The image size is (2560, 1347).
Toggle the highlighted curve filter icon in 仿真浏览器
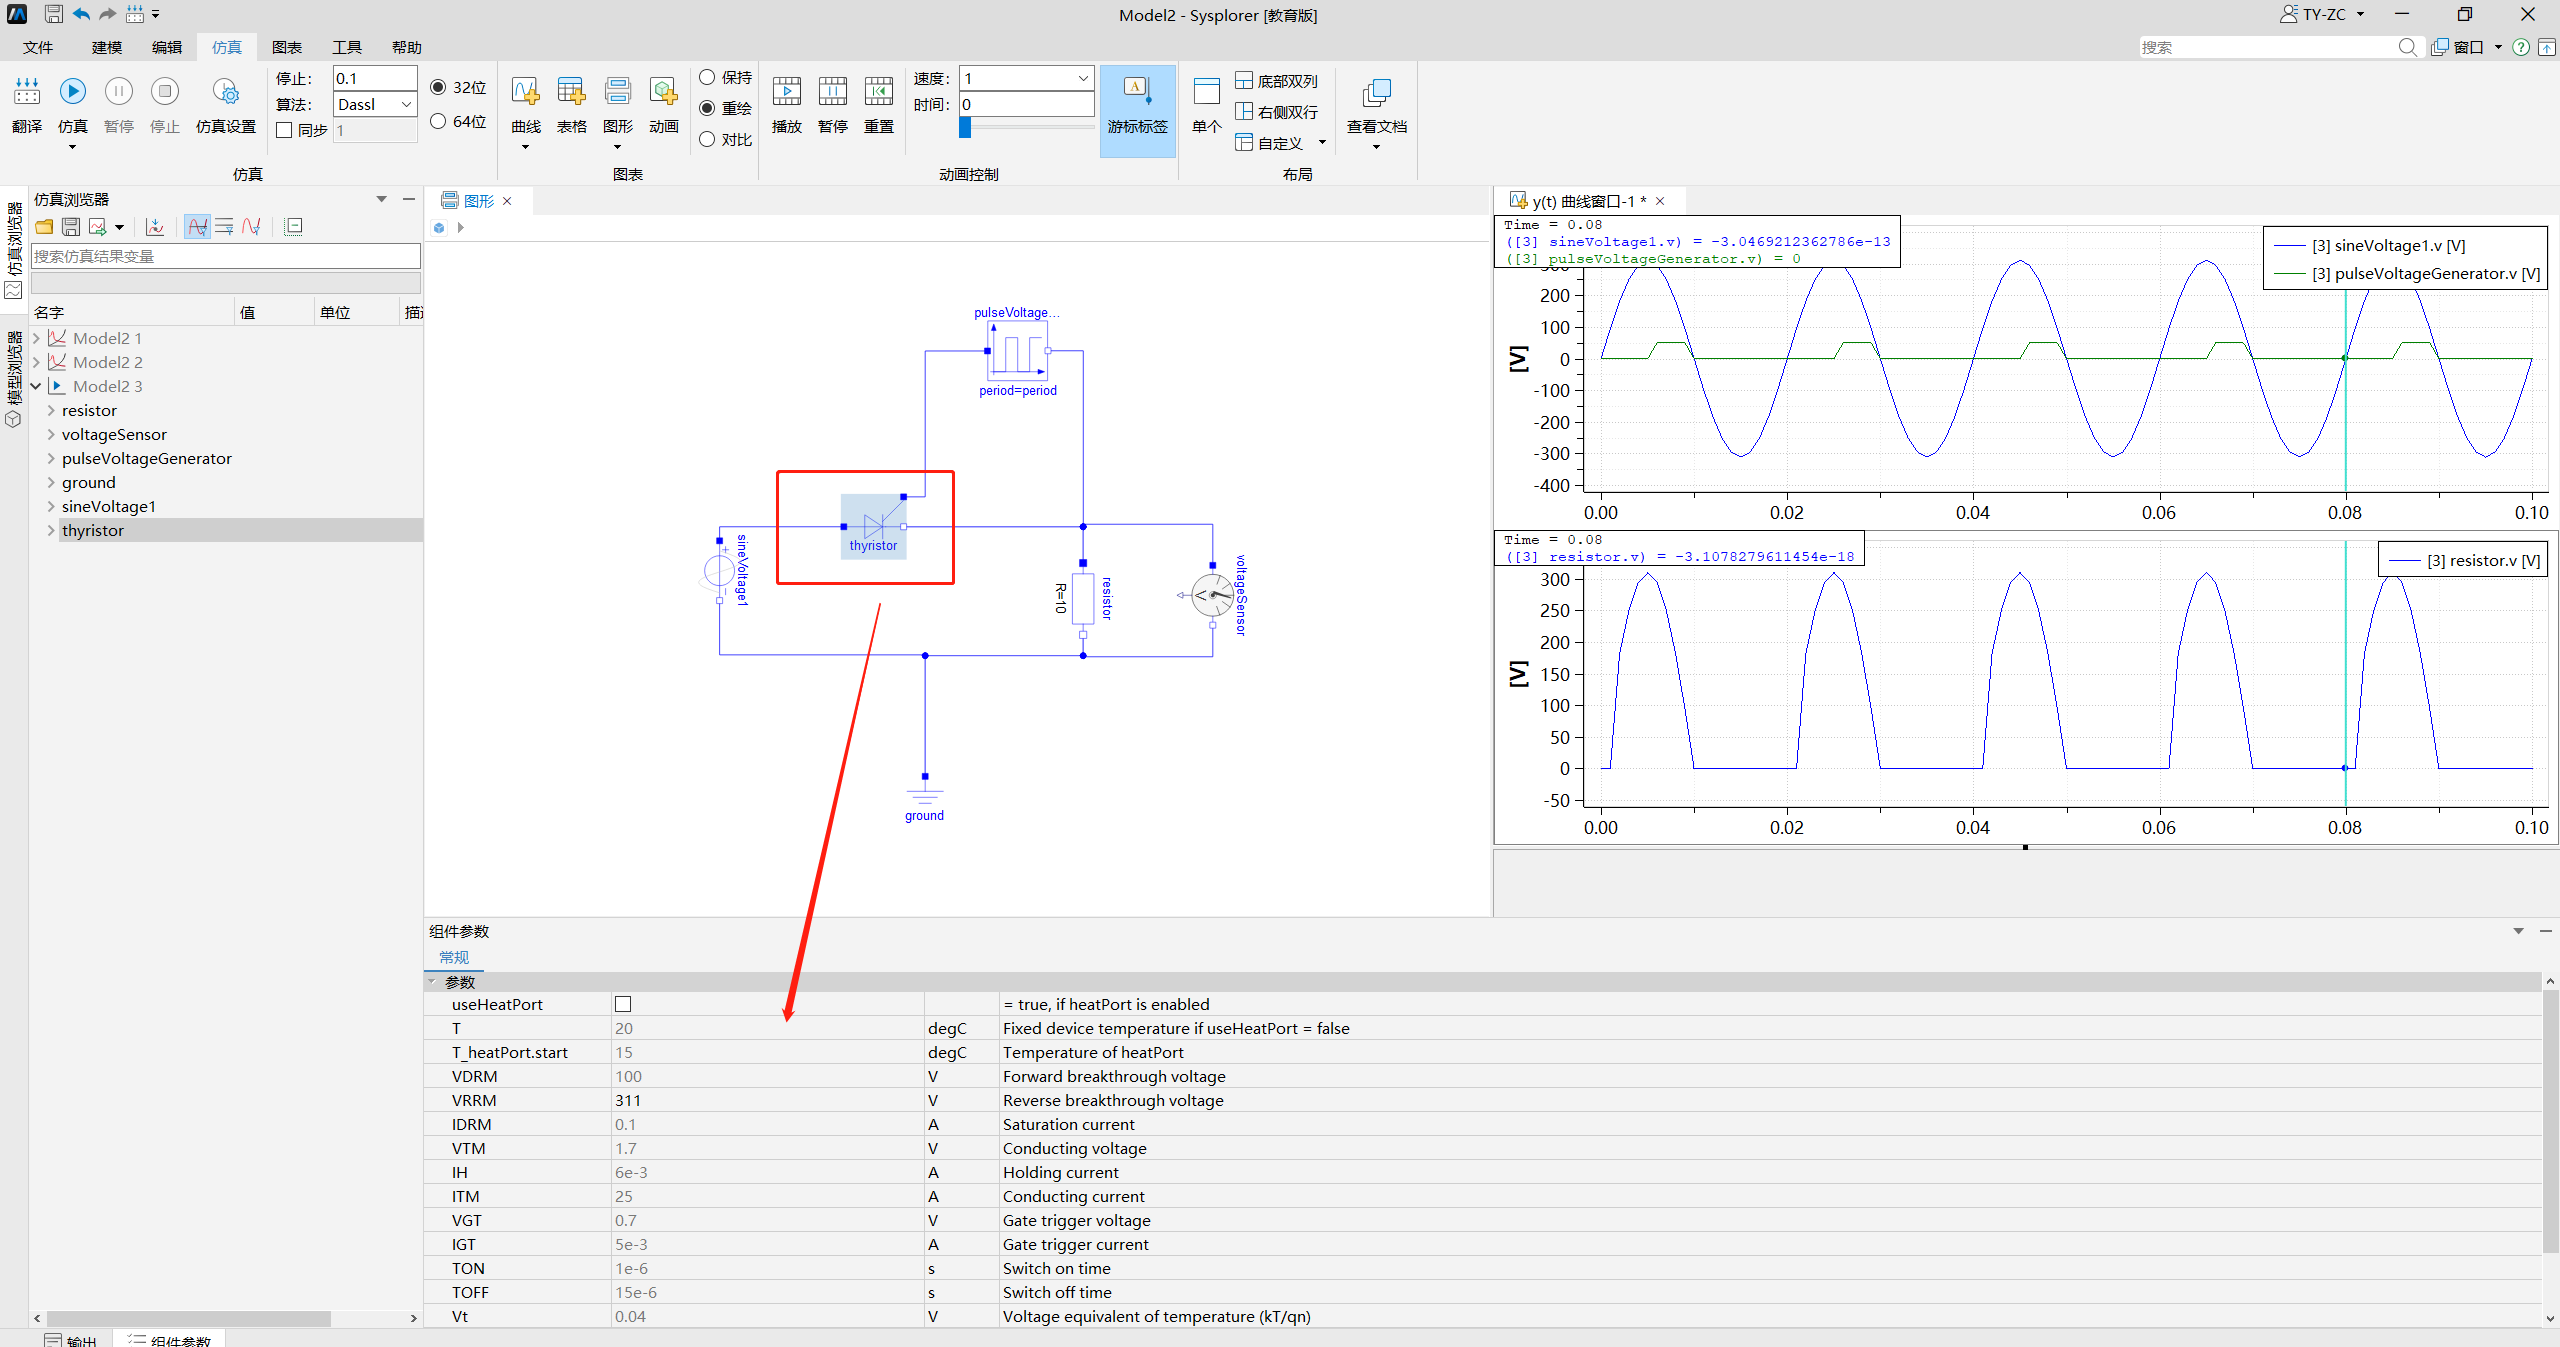coord(198,227)
